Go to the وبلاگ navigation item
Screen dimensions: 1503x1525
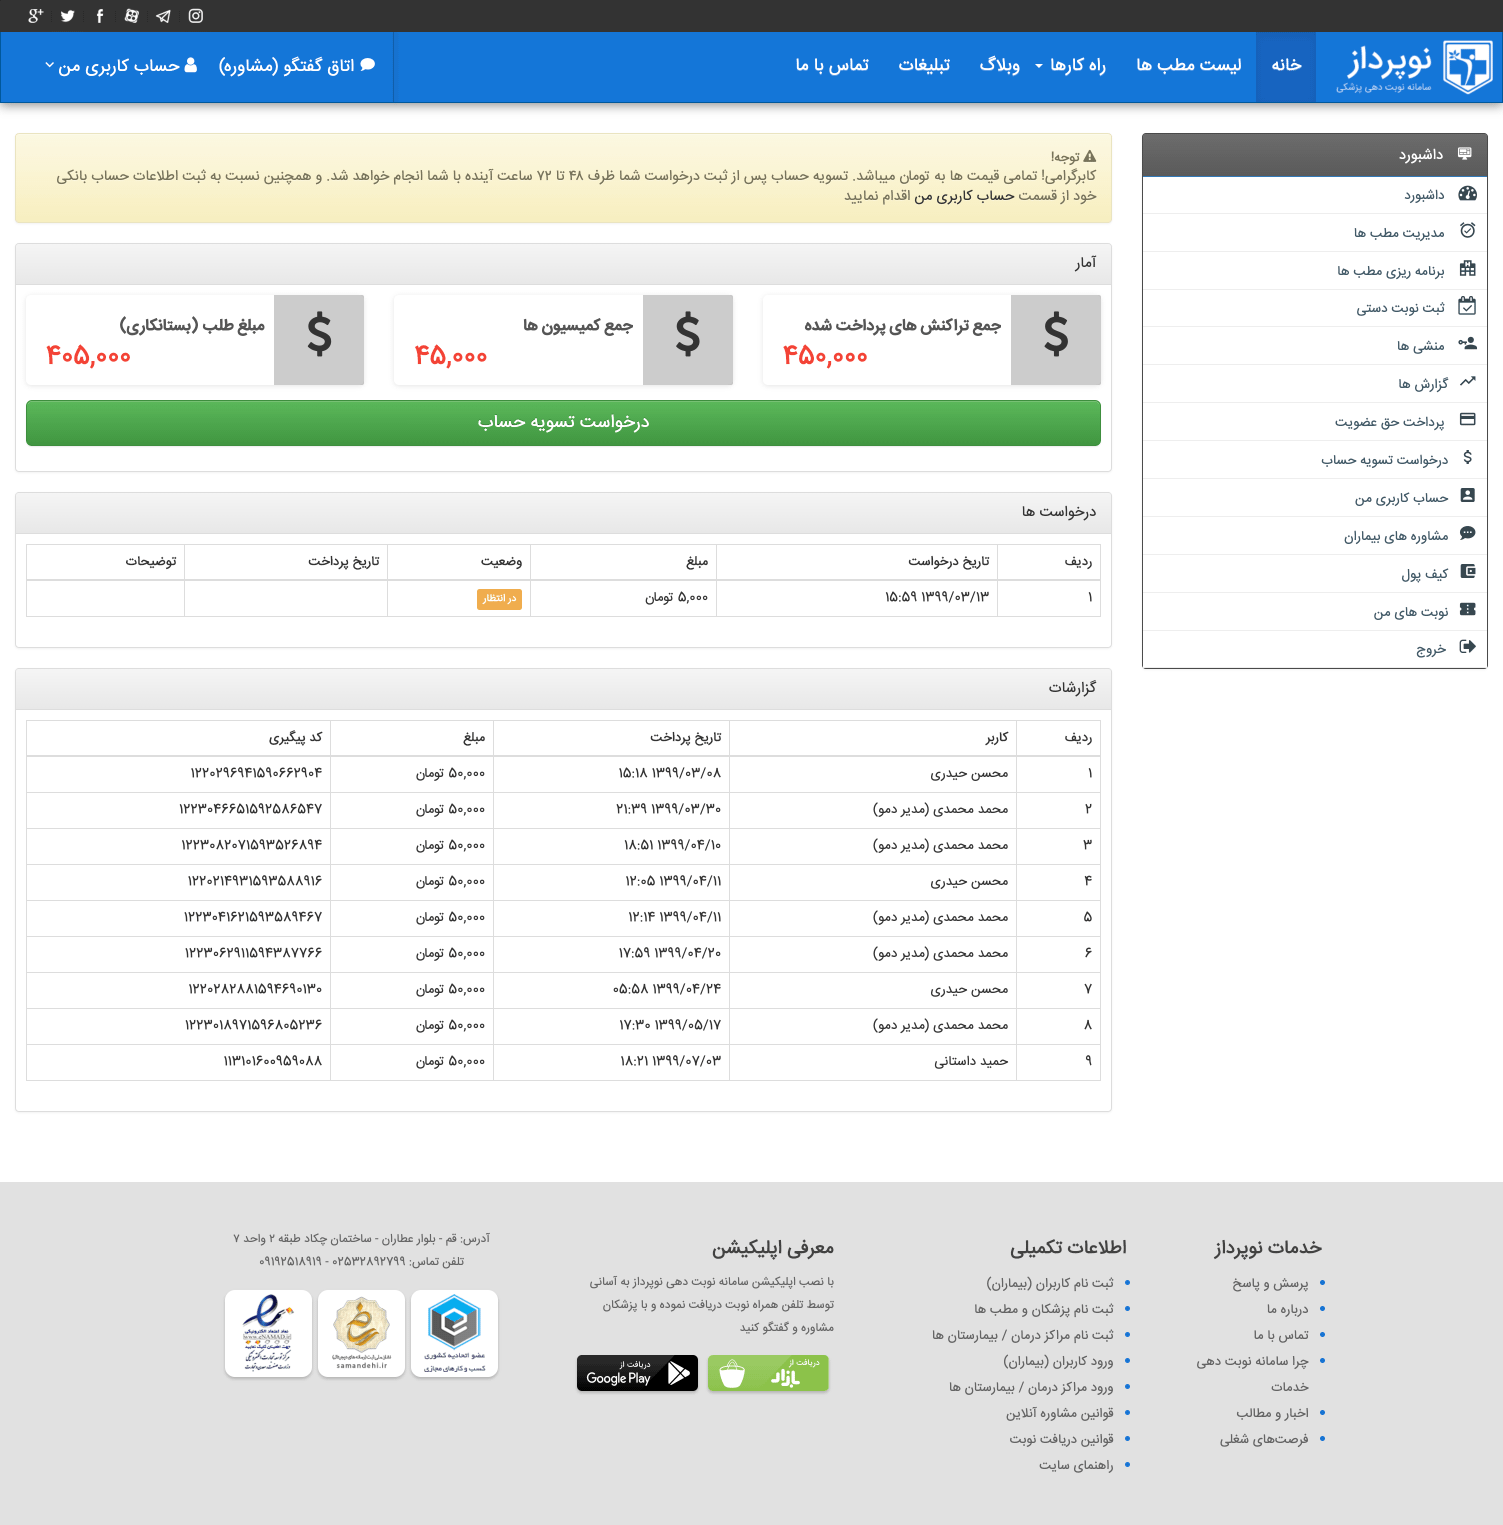click(x=999, y=66)
